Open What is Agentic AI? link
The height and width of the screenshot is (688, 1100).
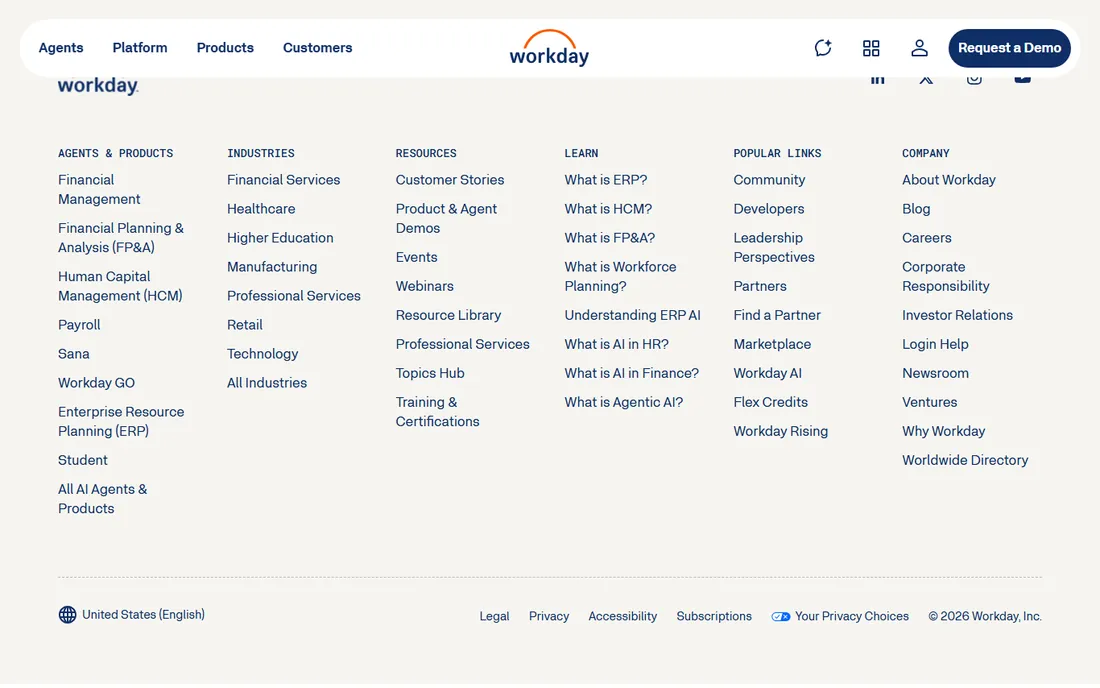(624, 402)
